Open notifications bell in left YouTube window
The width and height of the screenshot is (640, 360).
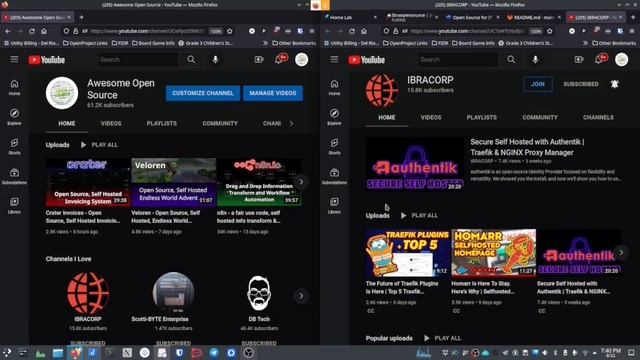click(280, 60)
